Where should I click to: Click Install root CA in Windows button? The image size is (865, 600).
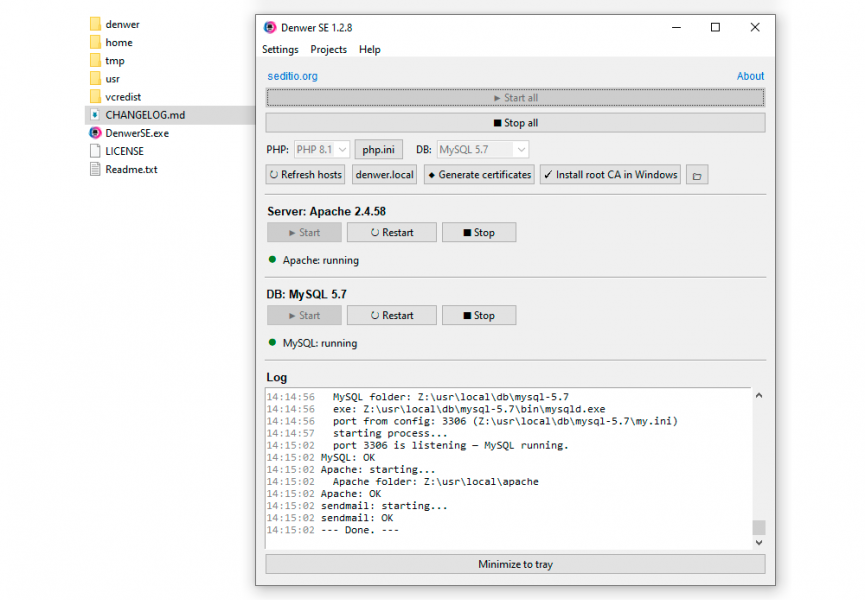610,175
